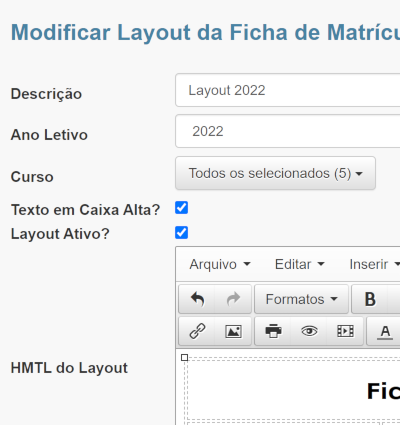Click the Ano Letivo field showing 2022

(x=288, y=131)
